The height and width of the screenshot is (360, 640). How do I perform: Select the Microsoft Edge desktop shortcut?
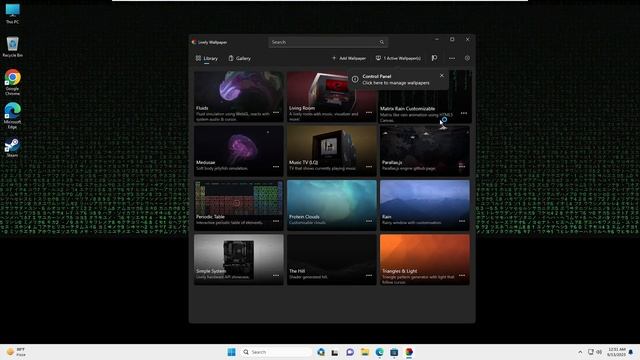click(x=12, y=116)
